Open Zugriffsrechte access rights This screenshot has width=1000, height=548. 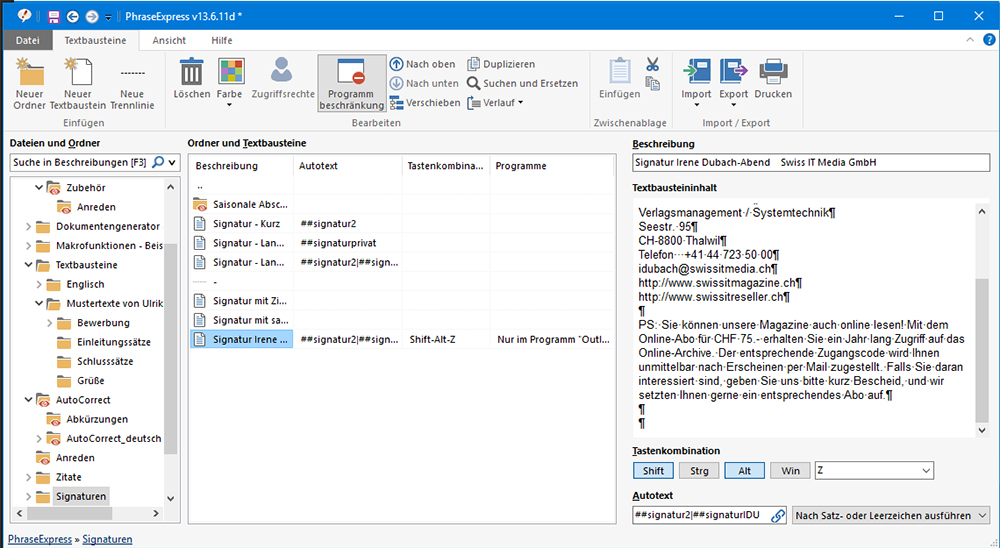click(x=283, y=78)
